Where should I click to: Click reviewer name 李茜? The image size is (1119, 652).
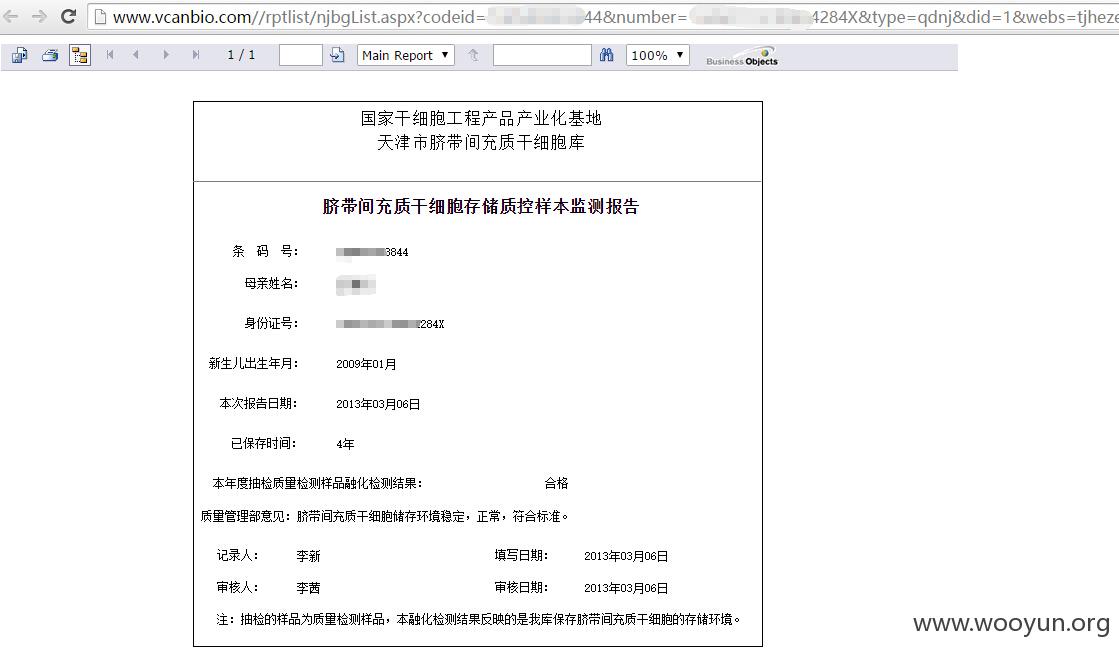[x=308, y=589]
